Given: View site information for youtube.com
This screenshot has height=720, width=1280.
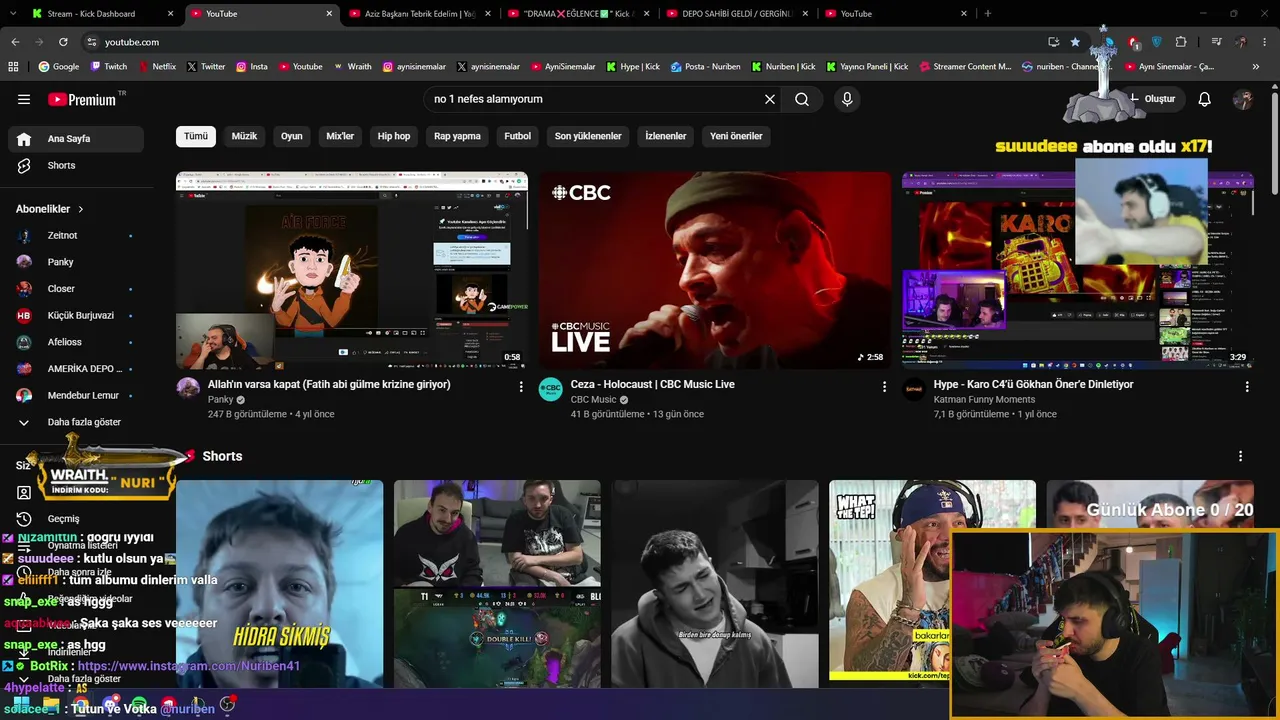Looking at the screenshot, I should [91, 42].
